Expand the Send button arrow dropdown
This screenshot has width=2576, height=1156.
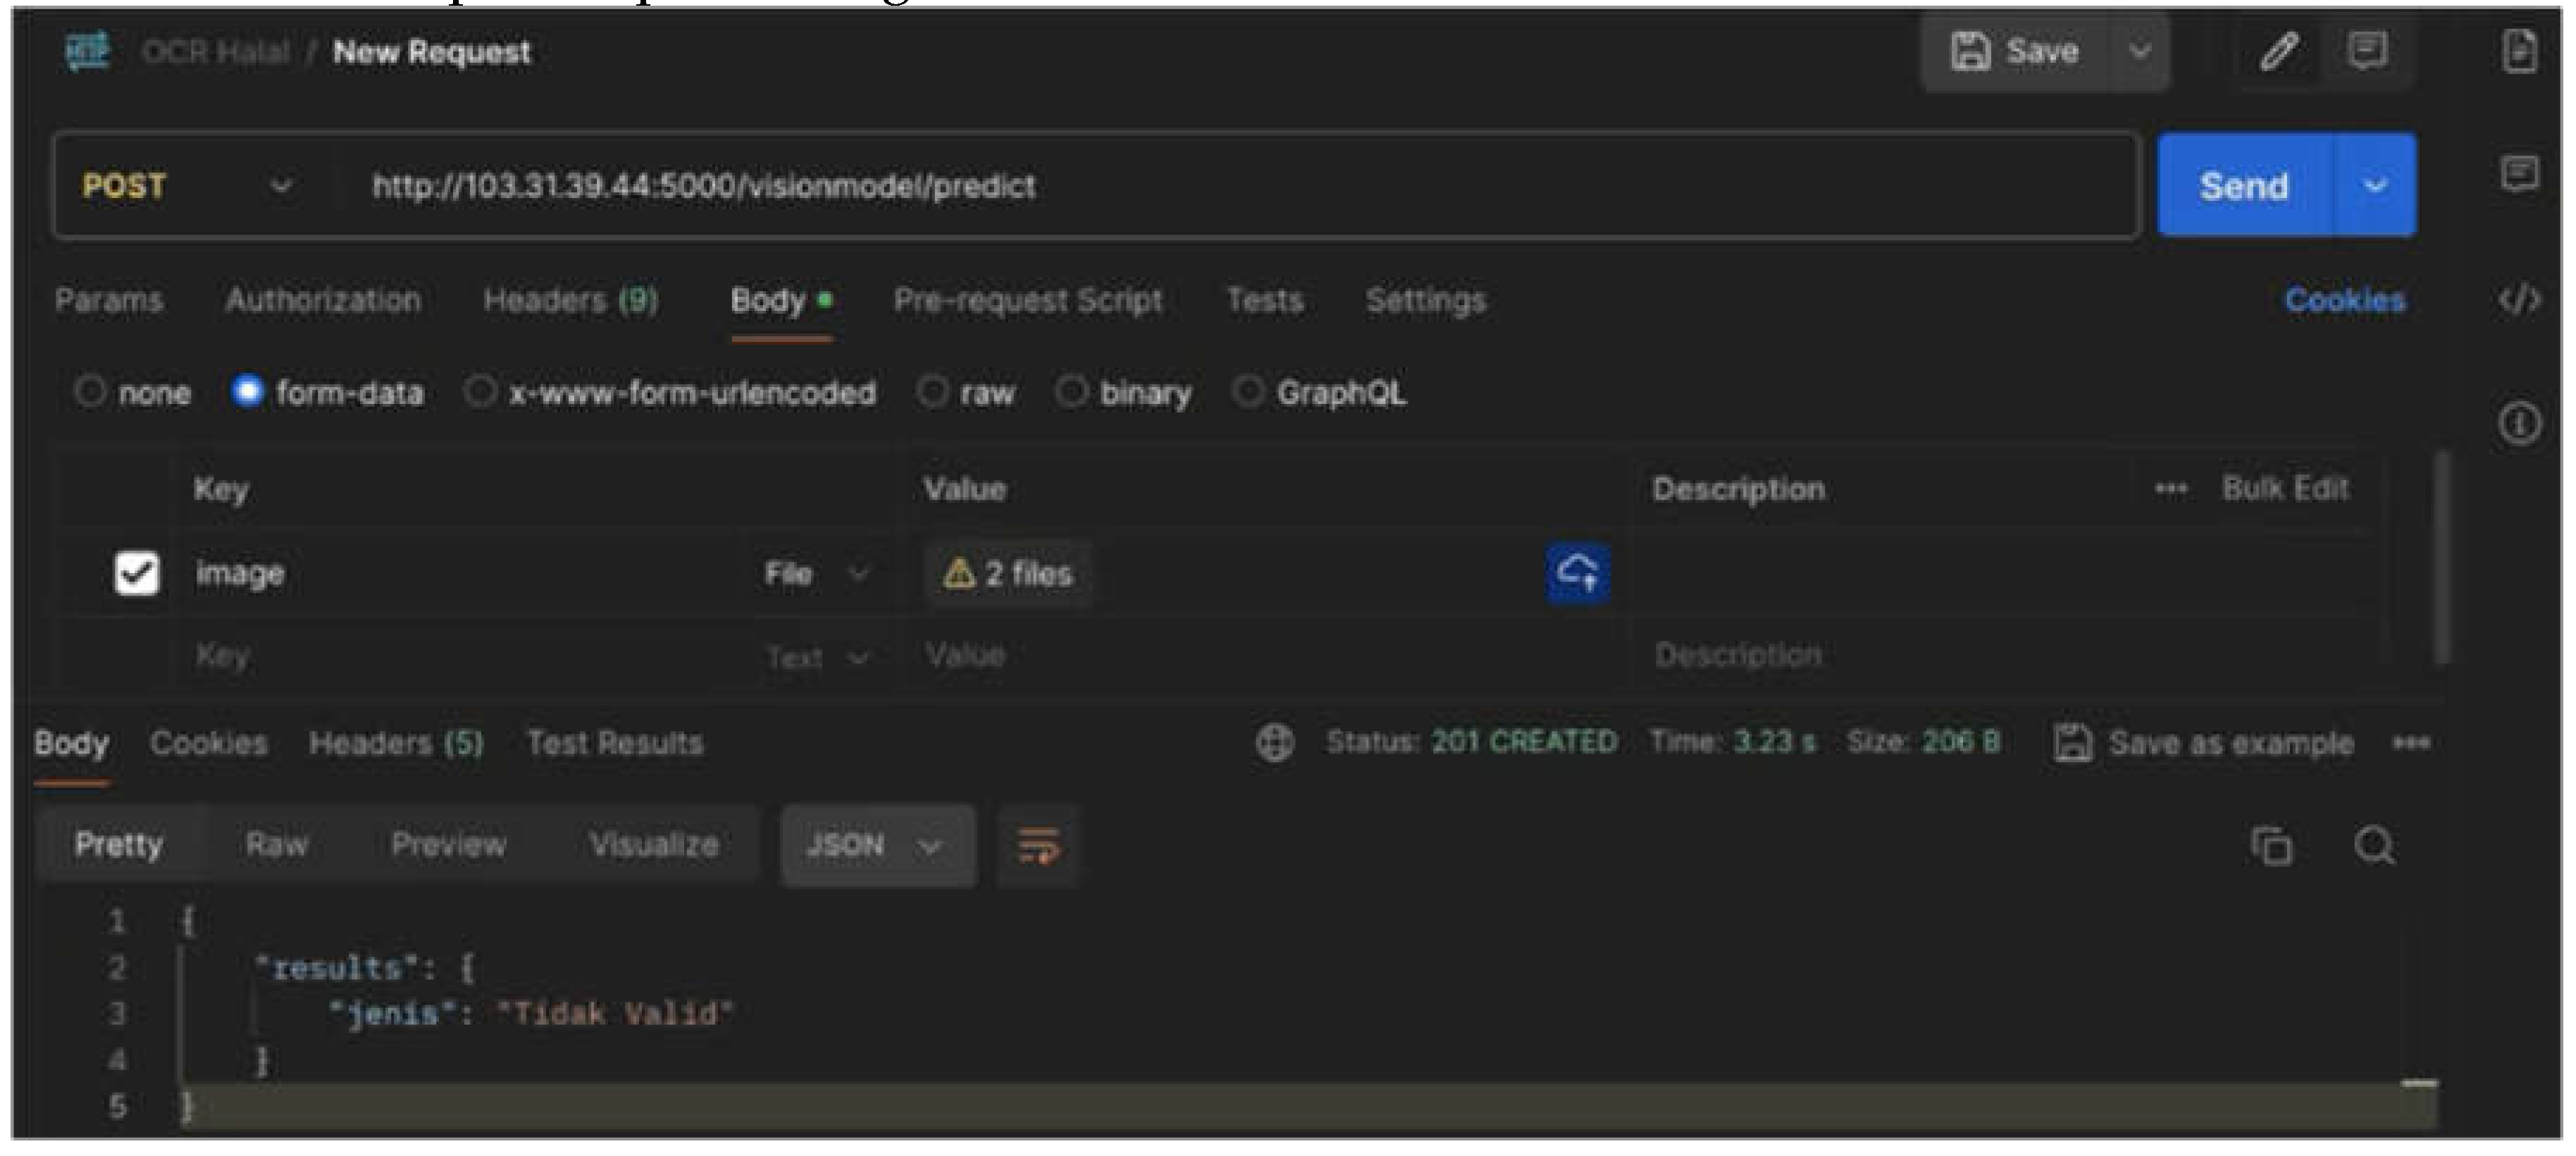[2375, 186]
